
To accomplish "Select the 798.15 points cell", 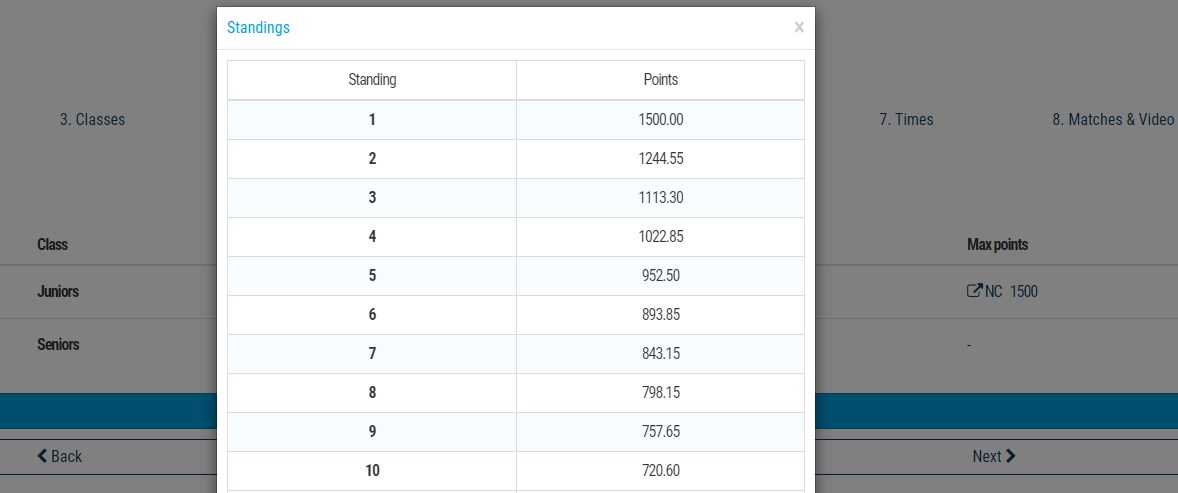I will 660,393.
